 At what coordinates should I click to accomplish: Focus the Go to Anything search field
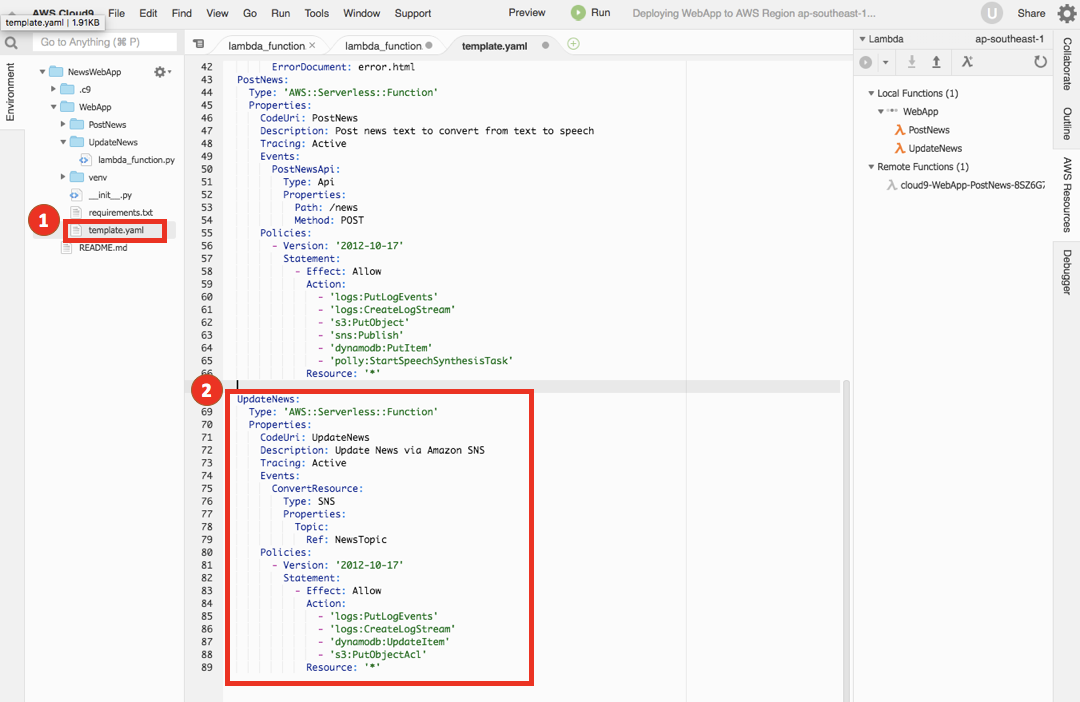point(105,43)
